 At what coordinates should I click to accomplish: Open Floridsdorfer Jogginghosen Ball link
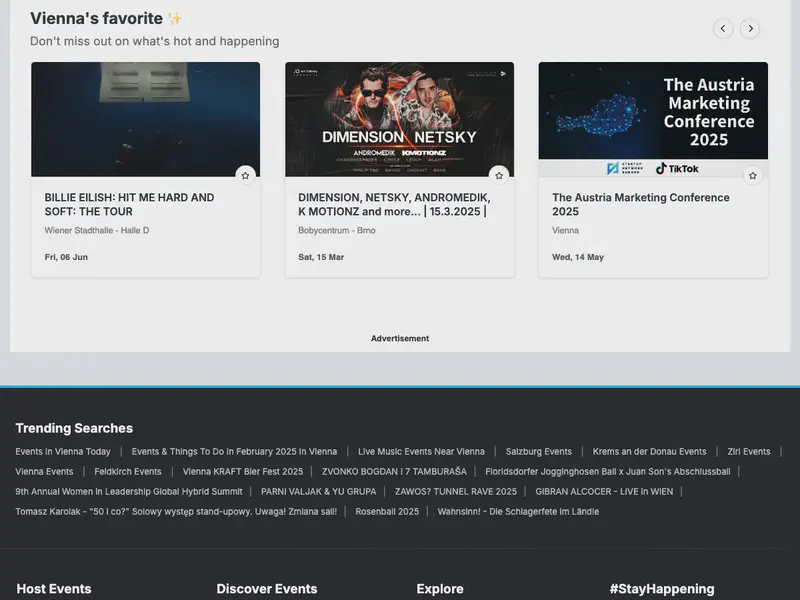pyautogui.click(x=608, y=471)
